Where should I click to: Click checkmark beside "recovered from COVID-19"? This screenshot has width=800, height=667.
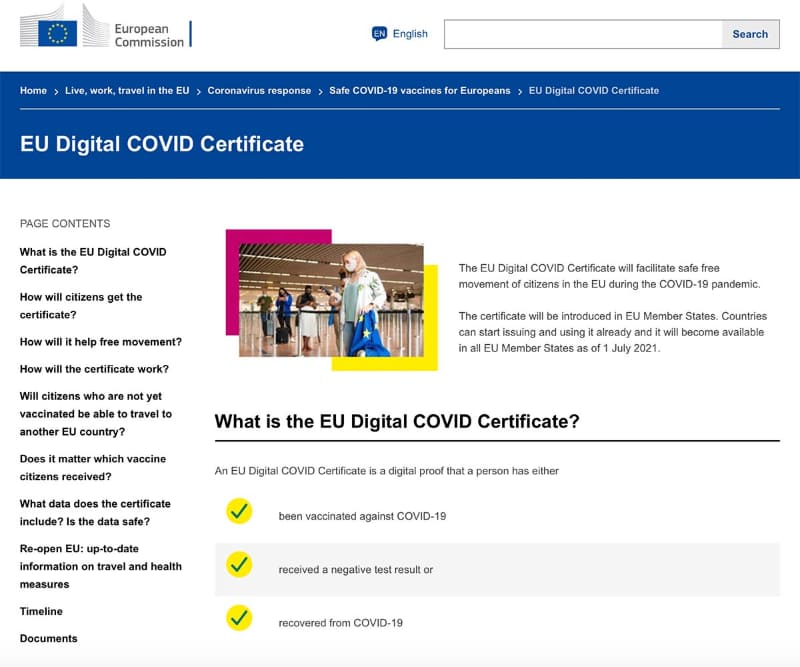click(238, 619)
